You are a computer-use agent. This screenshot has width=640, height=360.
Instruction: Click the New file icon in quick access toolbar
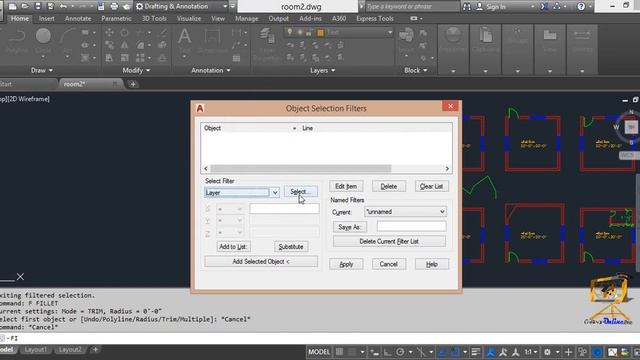pyautogui.click(x=13, y=6)
